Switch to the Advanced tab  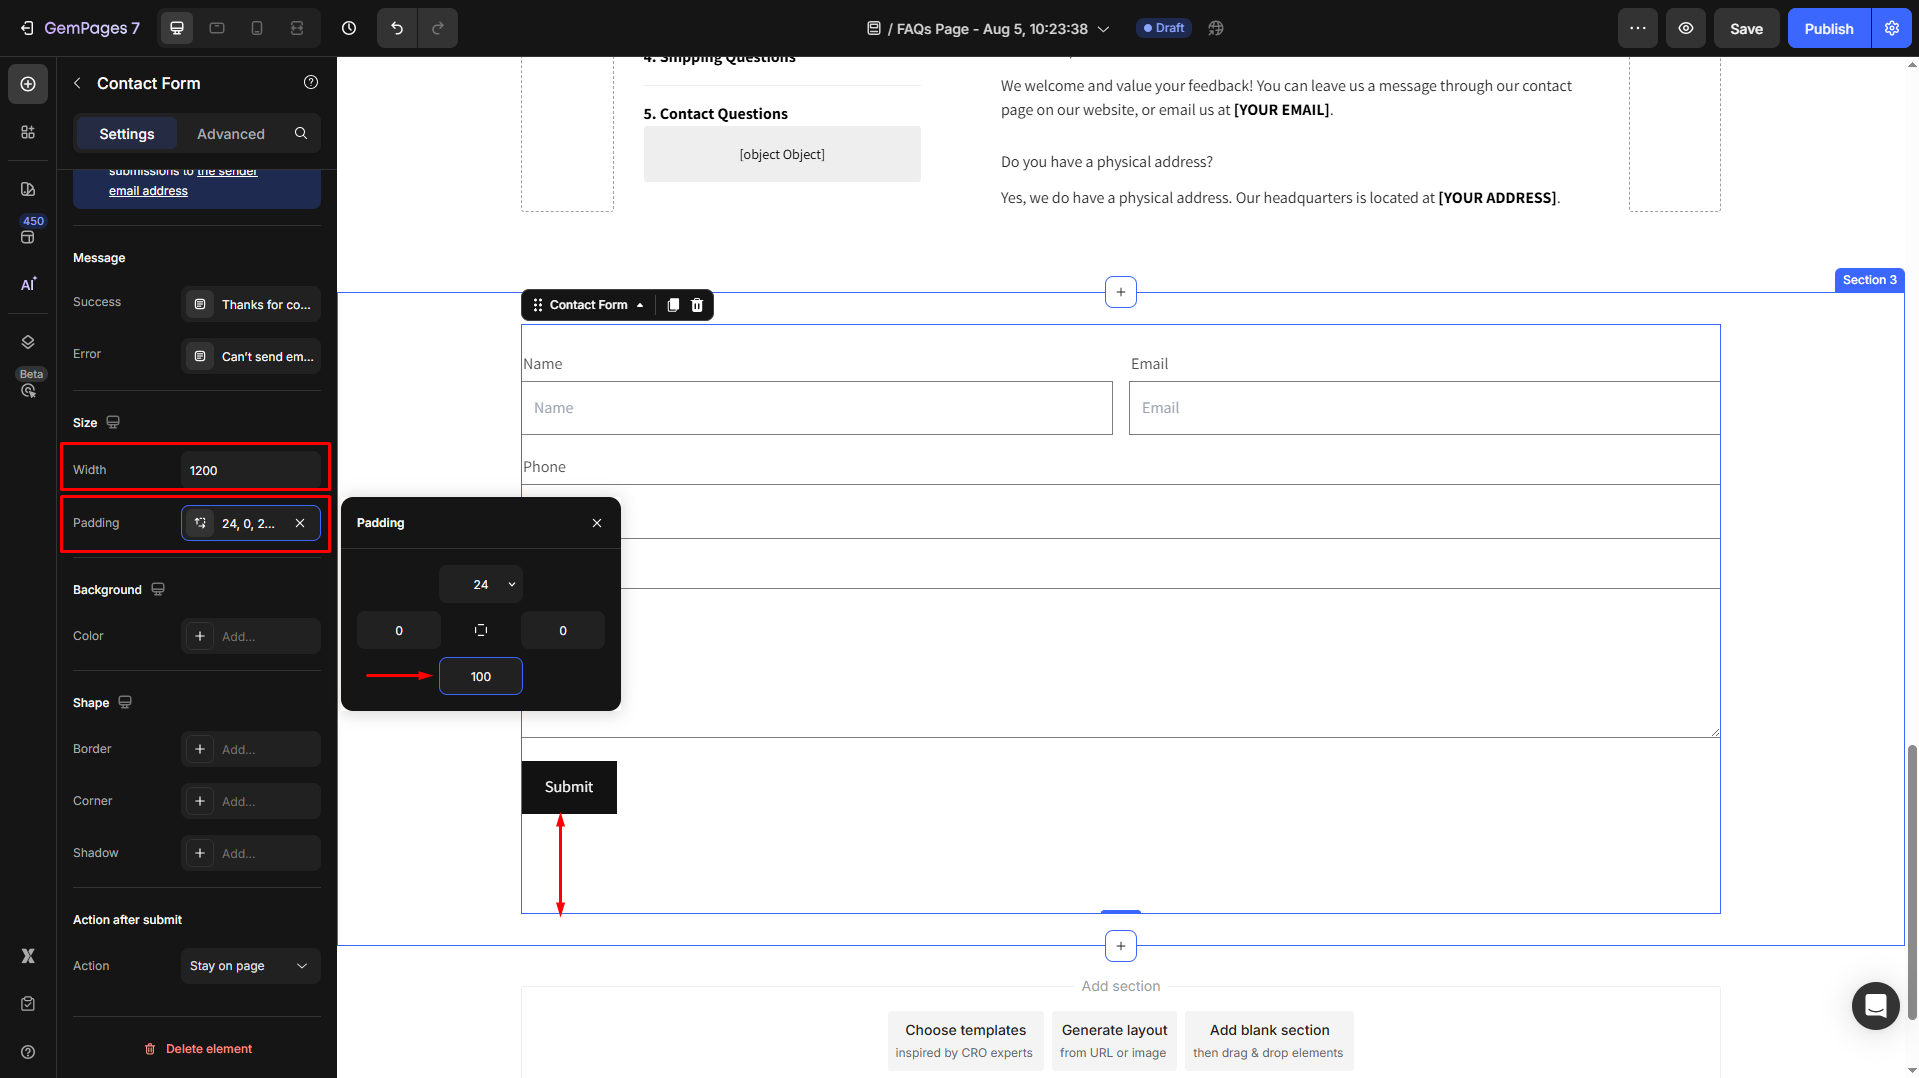[230, 133]
